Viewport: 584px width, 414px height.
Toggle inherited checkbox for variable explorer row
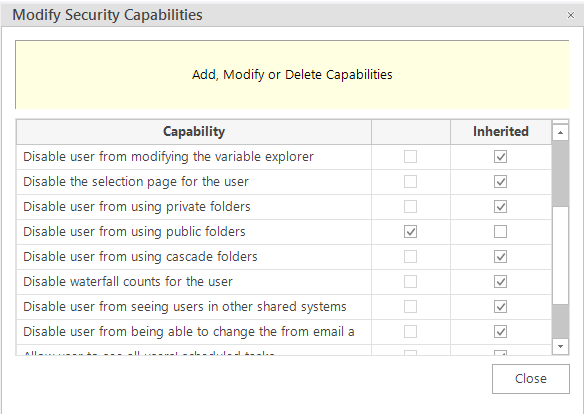500,157
